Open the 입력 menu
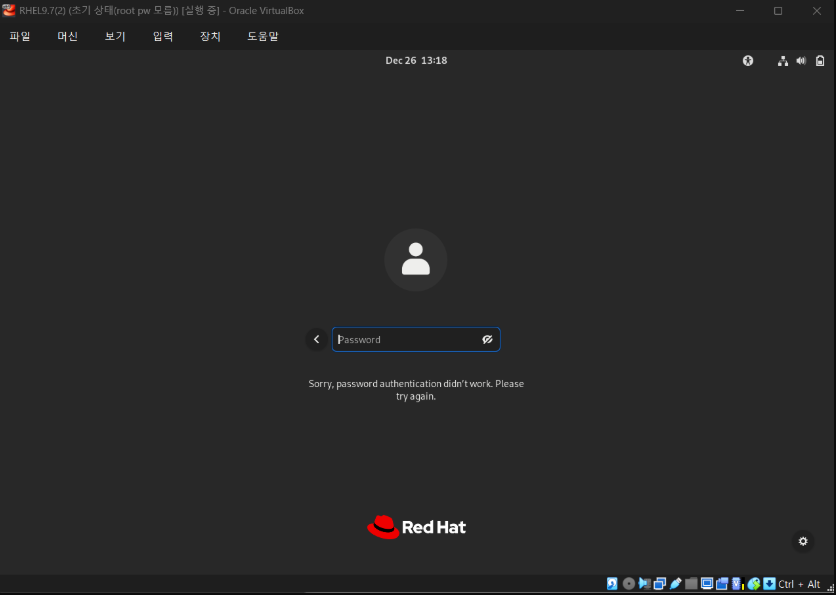Viewport: 836px width, 595px height. [x=163, y=36]
